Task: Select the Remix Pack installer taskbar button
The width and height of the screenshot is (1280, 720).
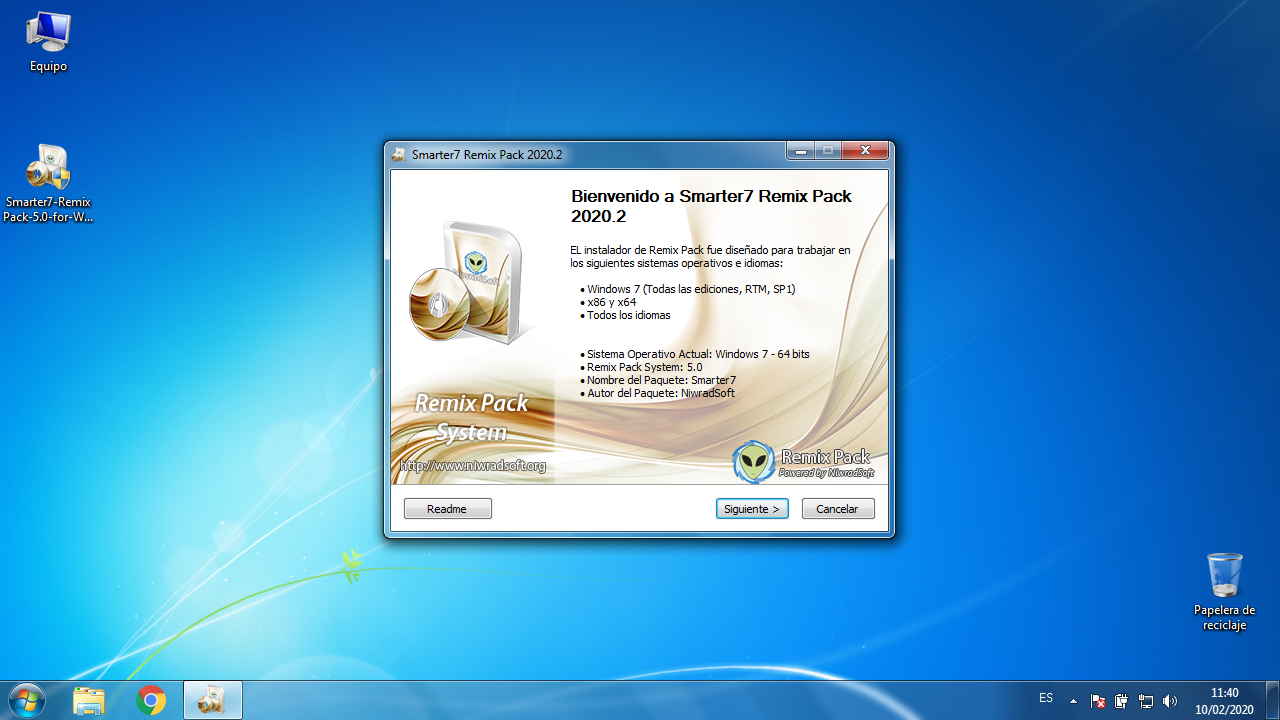Action: [x=213, y=701]
